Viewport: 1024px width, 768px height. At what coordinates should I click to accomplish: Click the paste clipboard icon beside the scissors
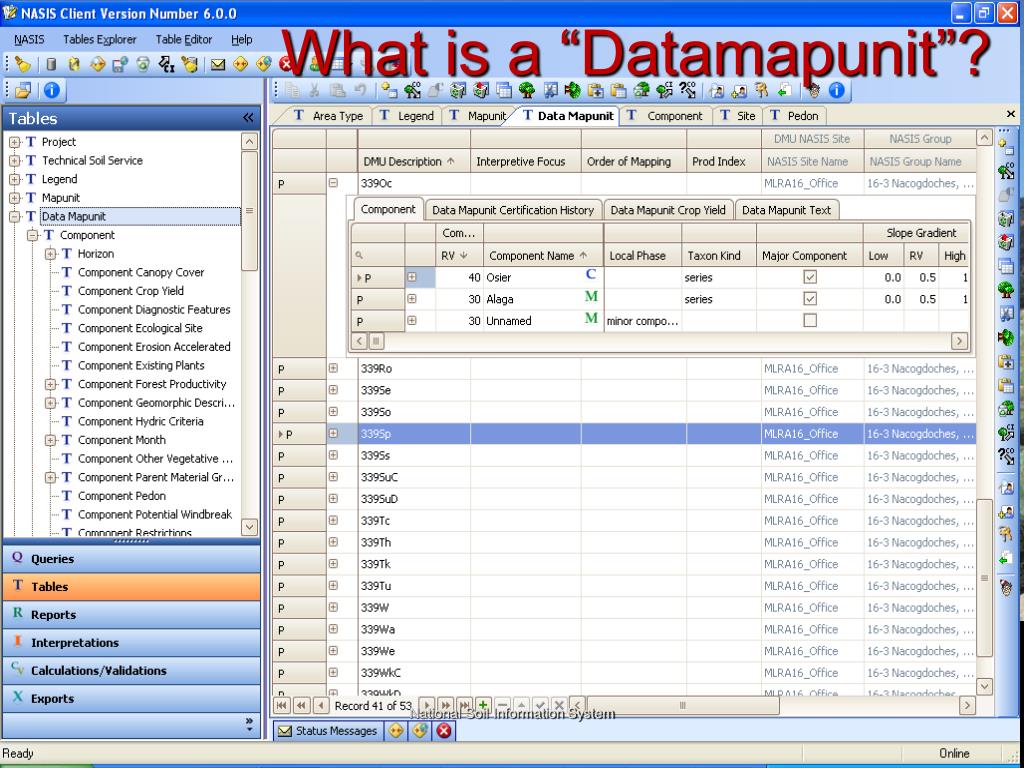(338, 90)
